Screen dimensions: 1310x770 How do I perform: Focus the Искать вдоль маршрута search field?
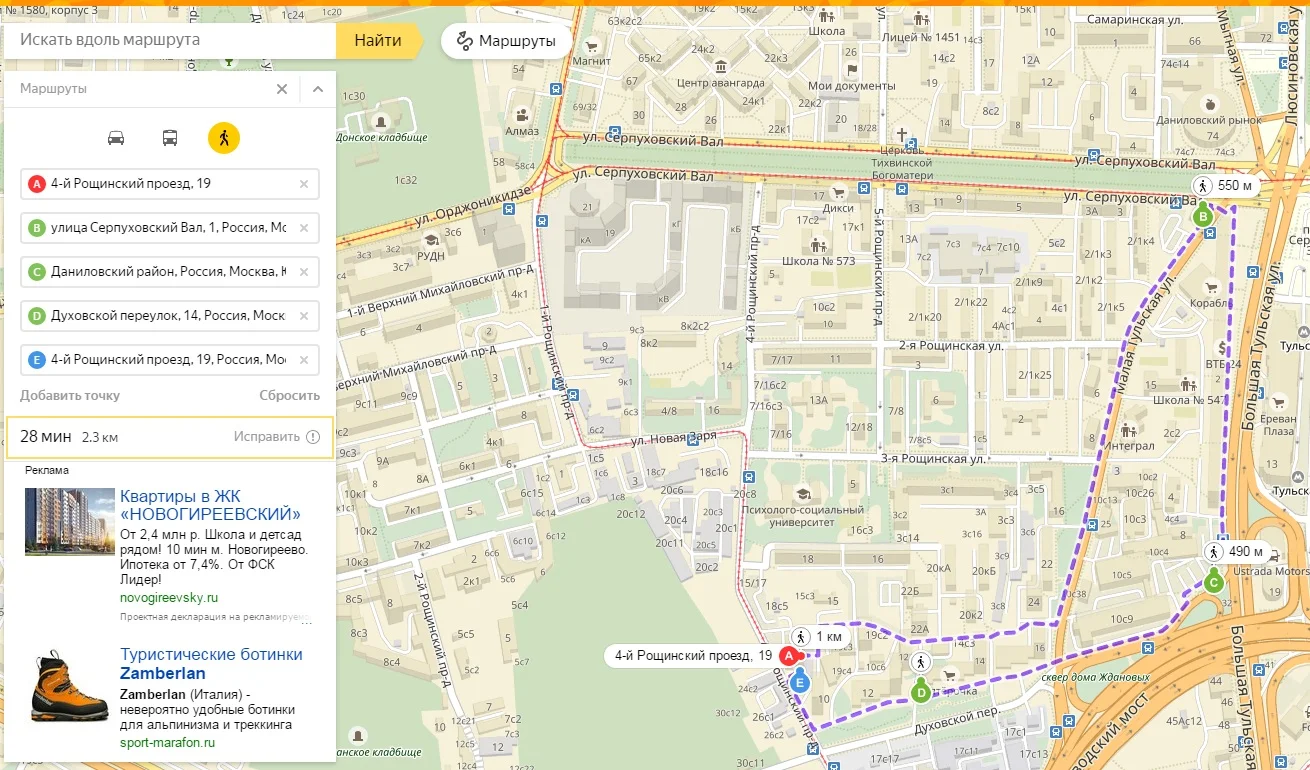point(168,40)
